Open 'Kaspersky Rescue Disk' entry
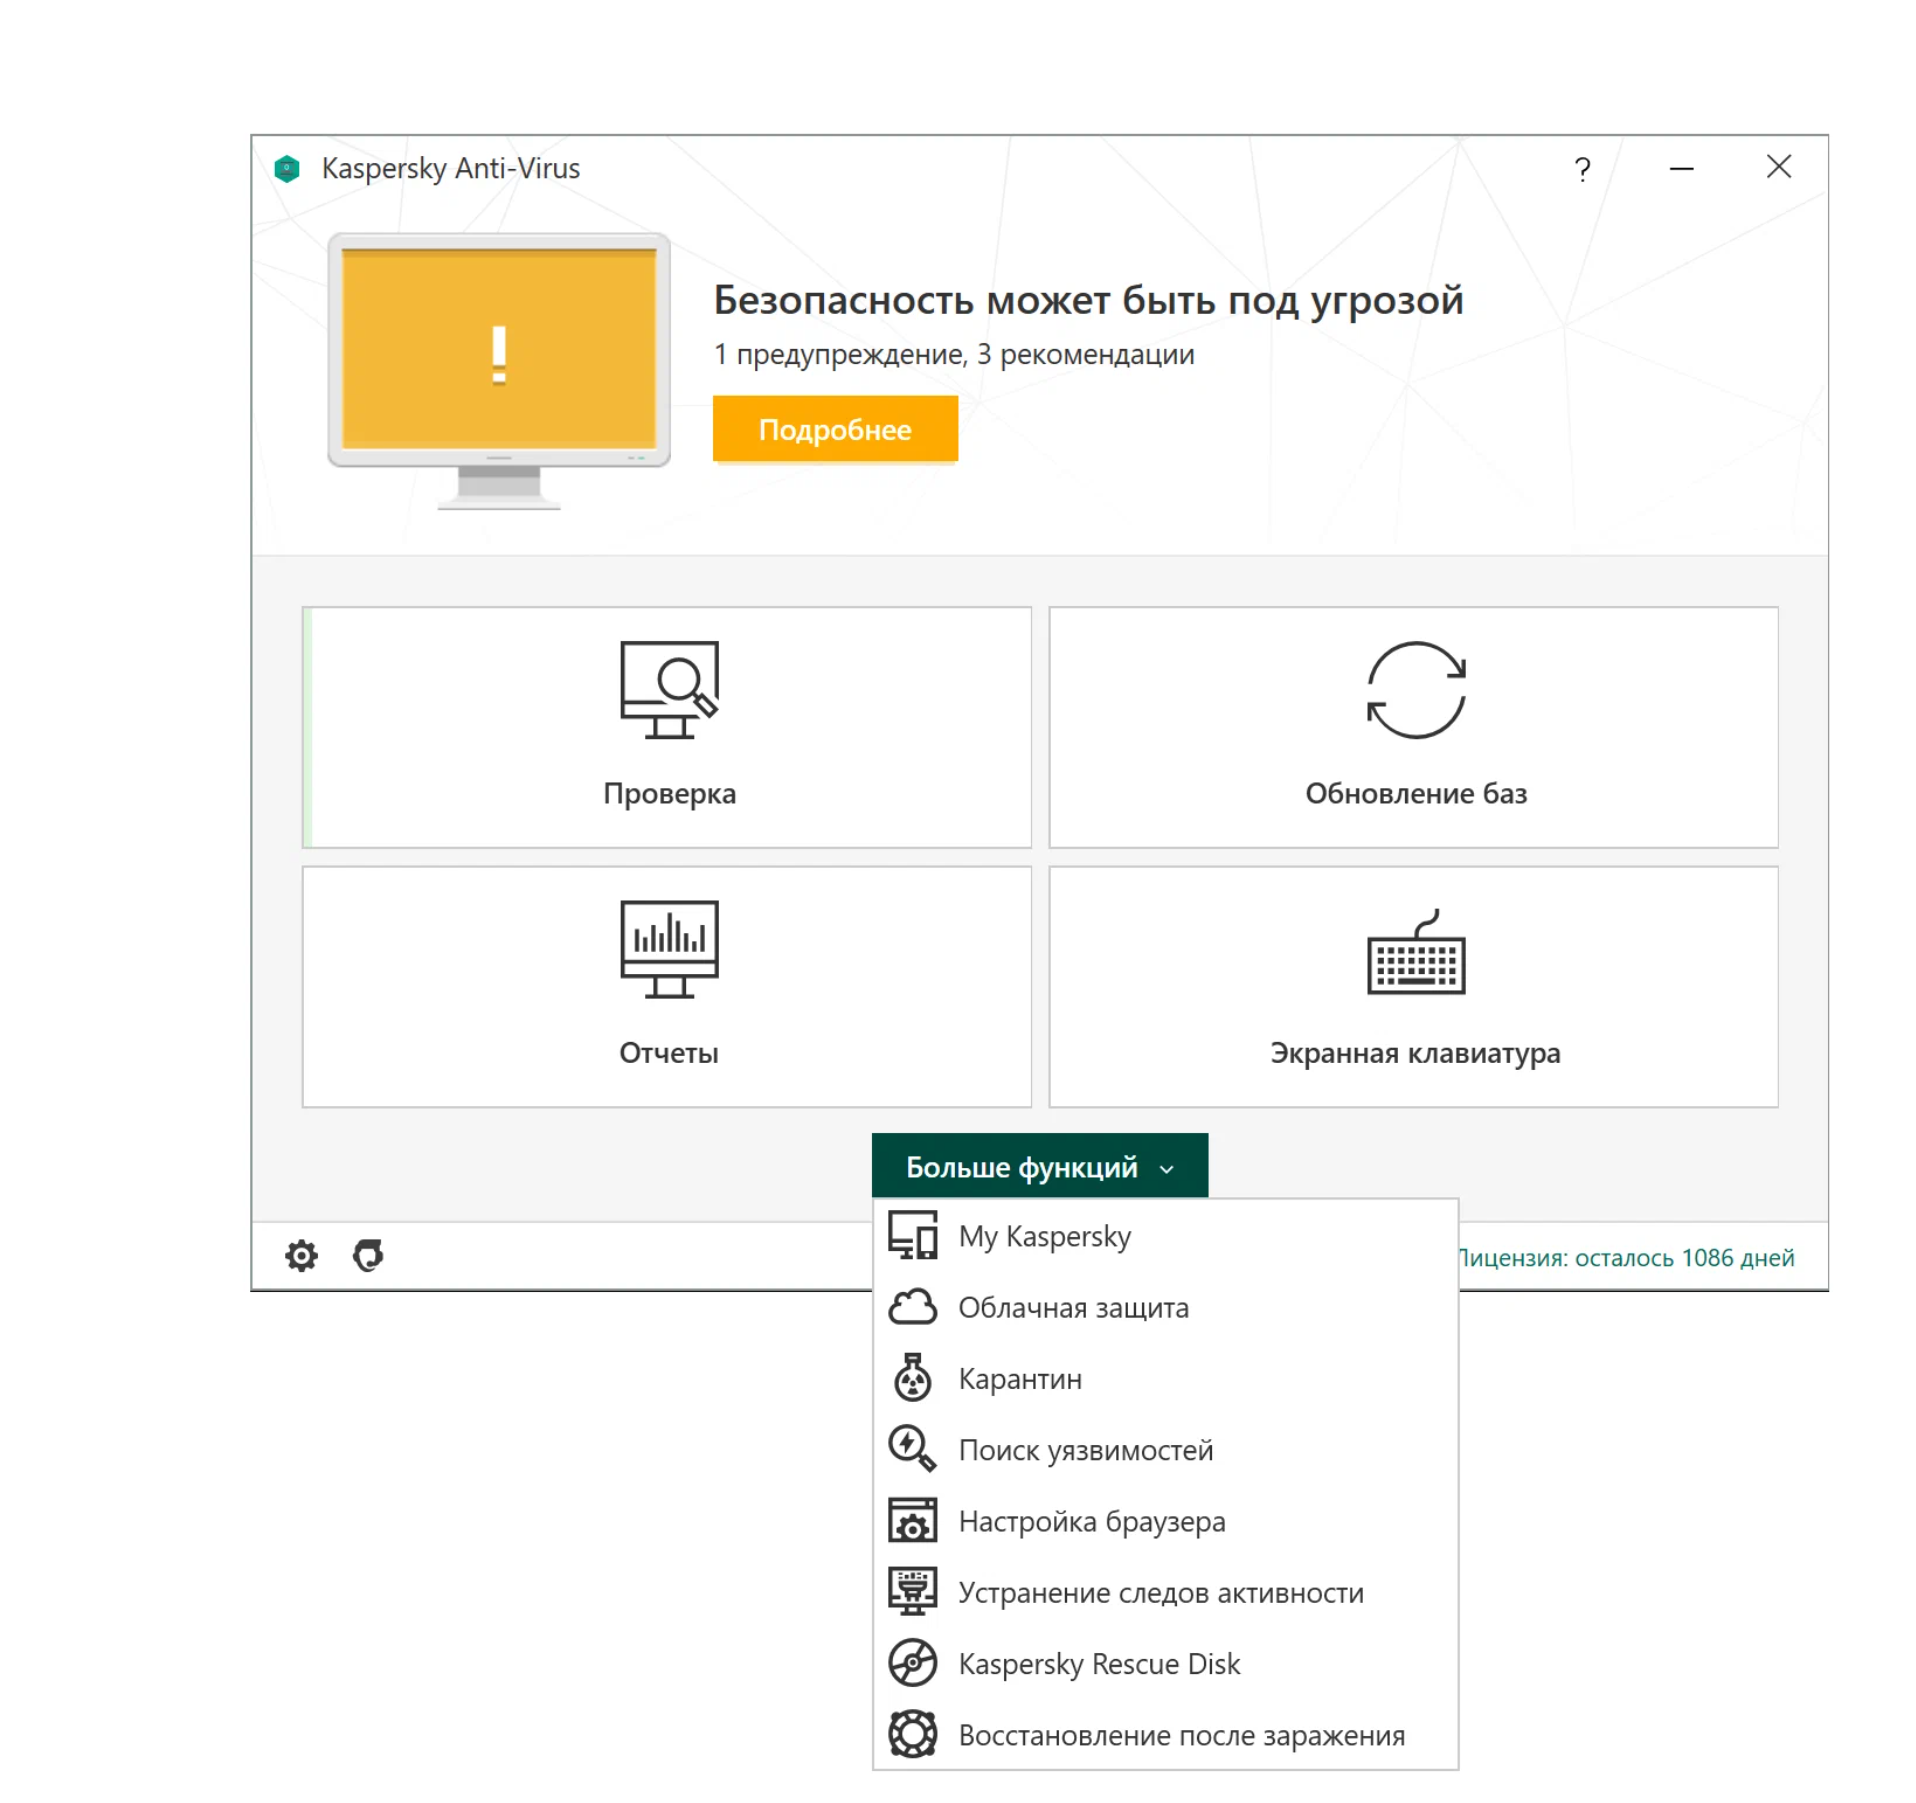Viewport: 1916px width, 1803px height. click(1165, 1662)
